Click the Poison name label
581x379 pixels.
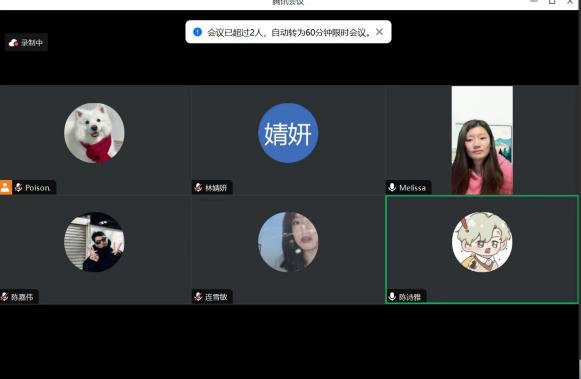(38, 188)
